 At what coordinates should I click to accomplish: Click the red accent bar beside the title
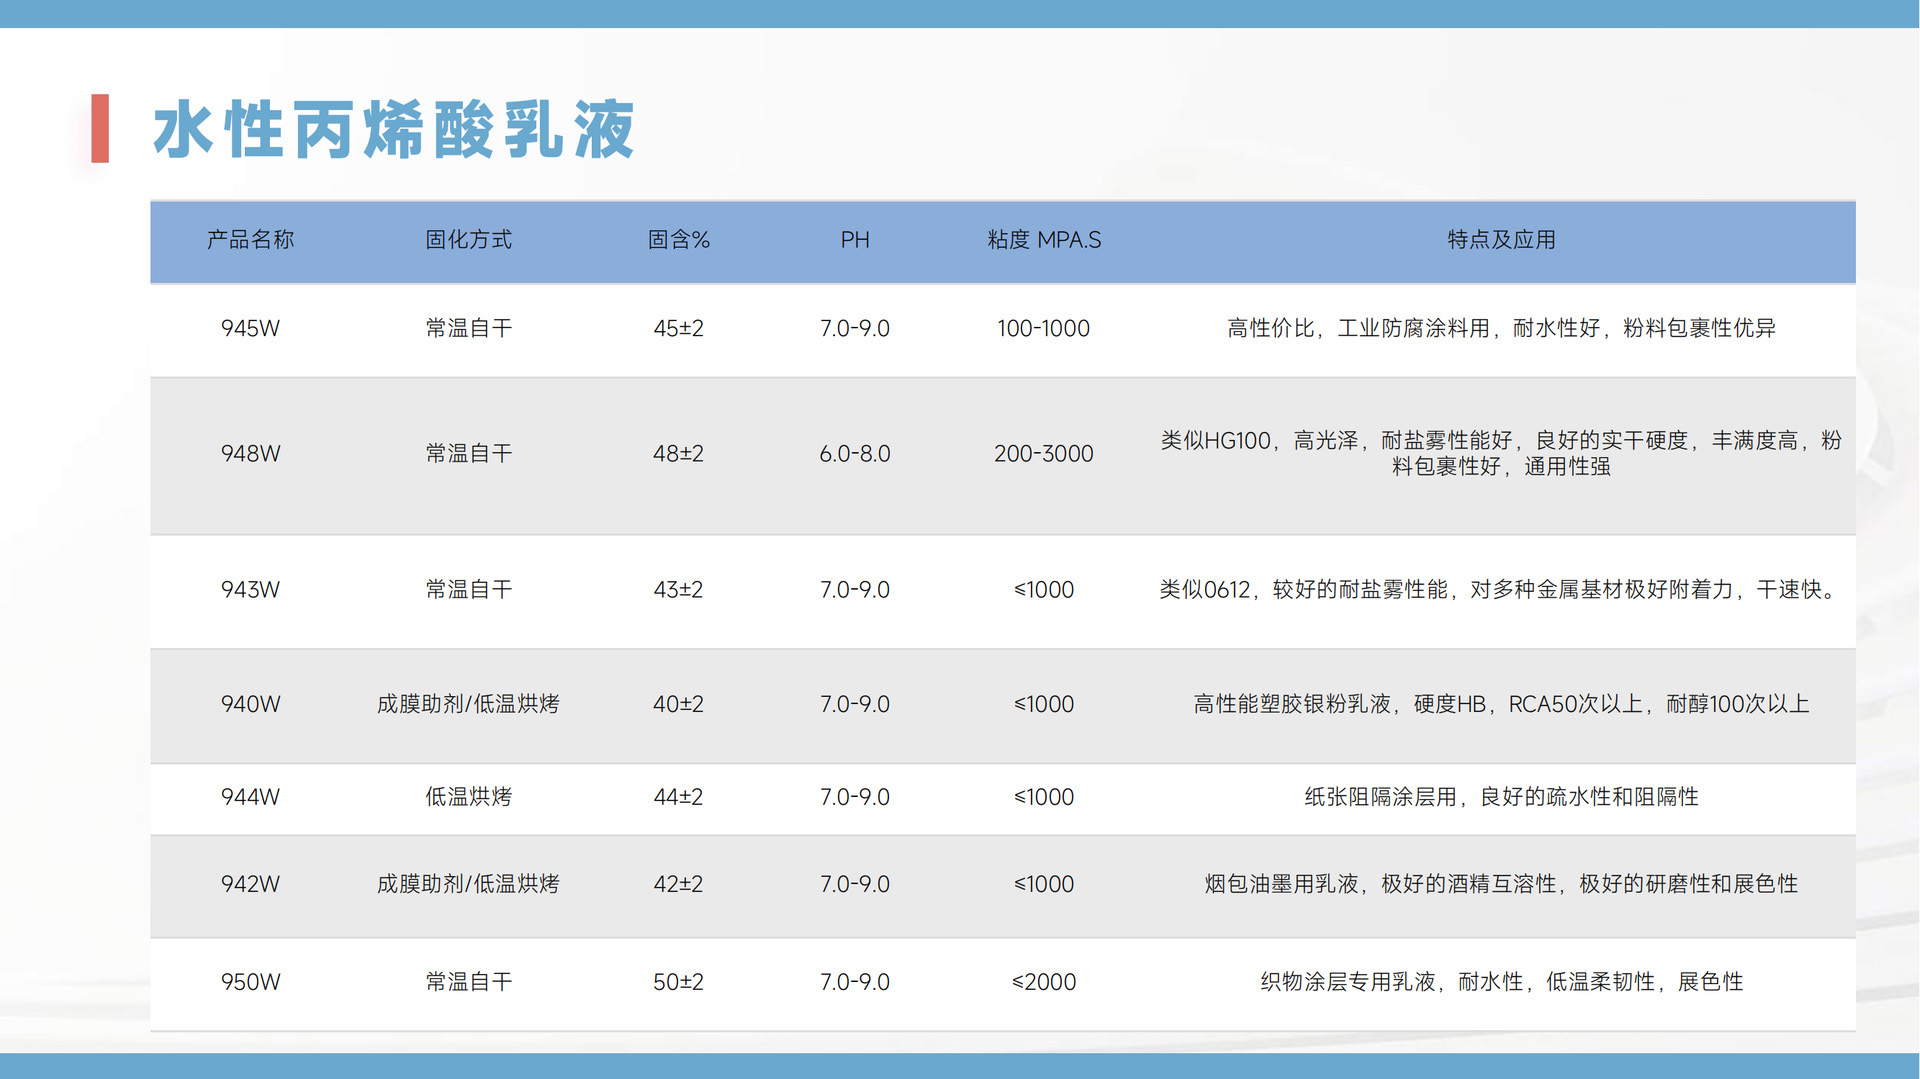(x=100, y=129)
